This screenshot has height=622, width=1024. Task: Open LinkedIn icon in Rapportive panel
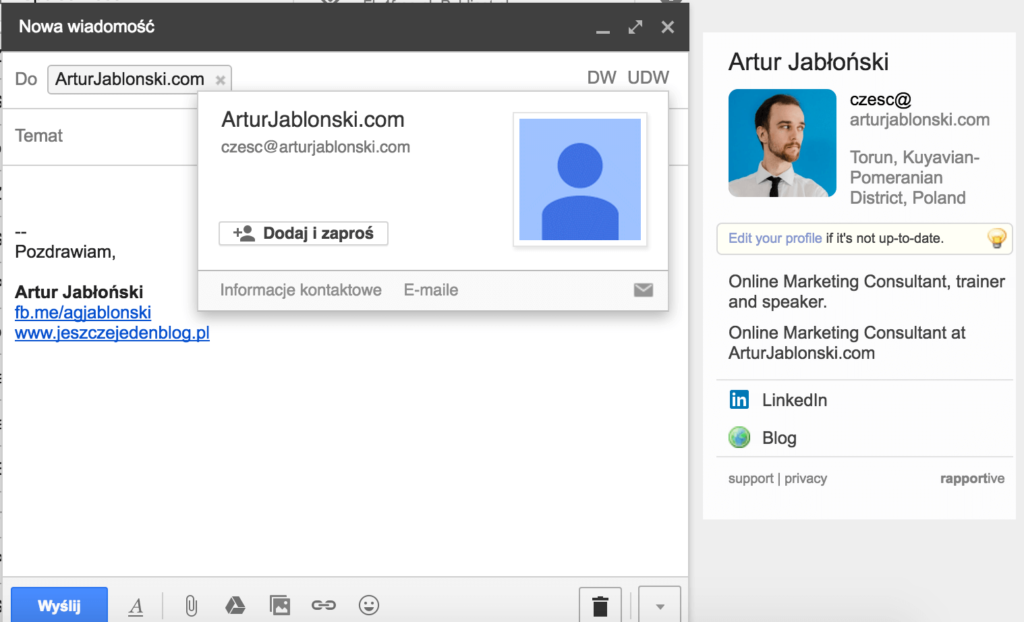[x=739, y=399]
